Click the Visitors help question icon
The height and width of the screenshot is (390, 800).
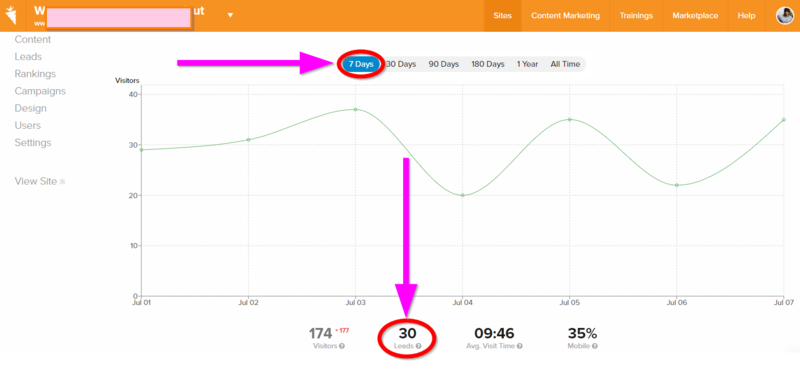[x=342, y=346]
